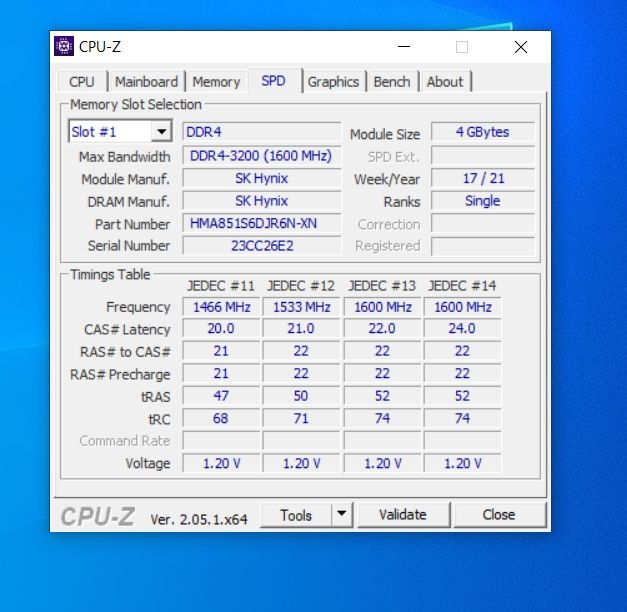Click the DRAM Manuf. SK Hynix value
Viewport: 627px width, 612px height.
262,200
